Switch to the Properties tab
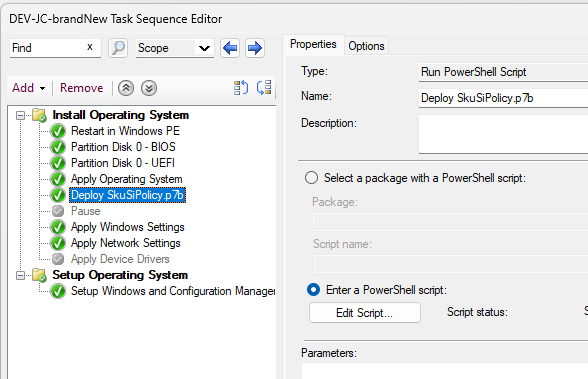 coord(313,44)
